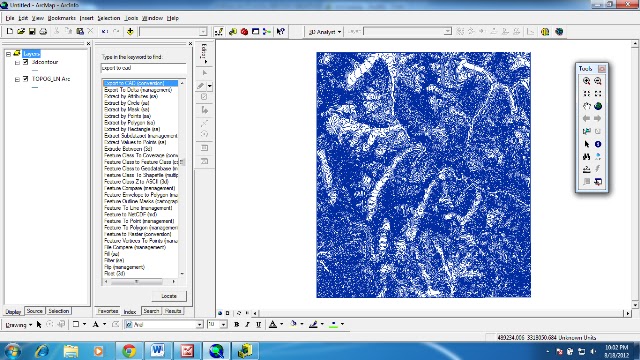Image resolution: width=640 pixels, height=360 pixels.
Task: Switch to the Source tab
Action: click(x=34, y=311)
